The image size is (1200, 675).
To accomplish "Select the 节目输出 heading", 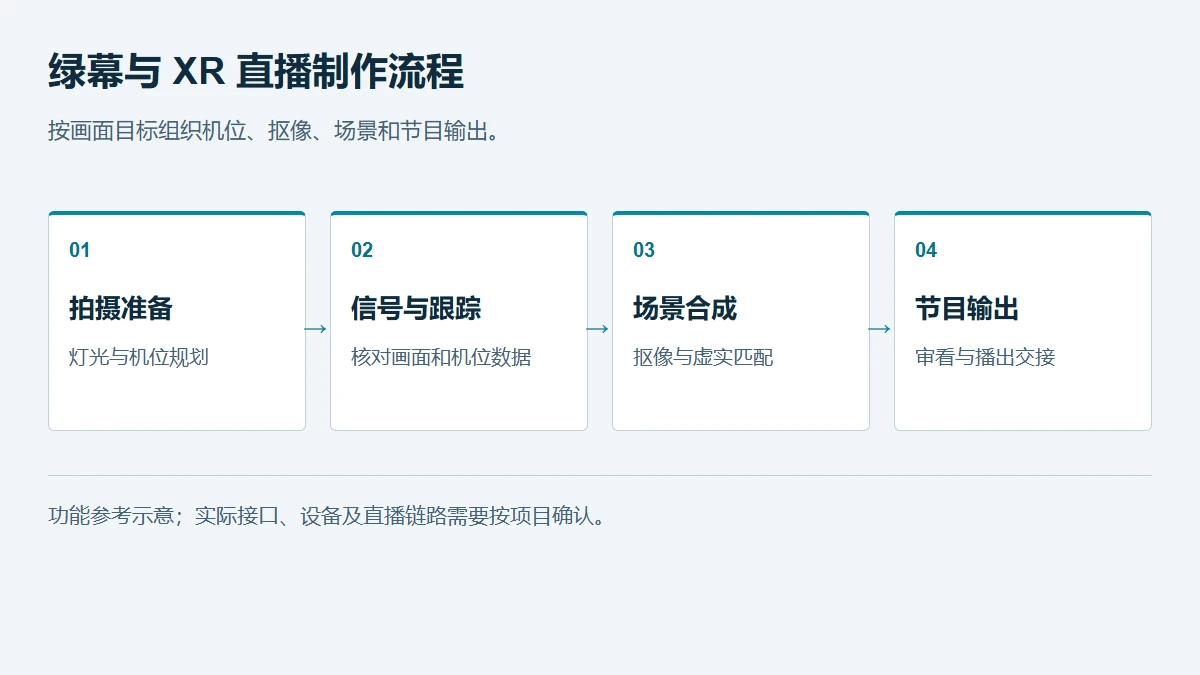I will tap(967, 308).
